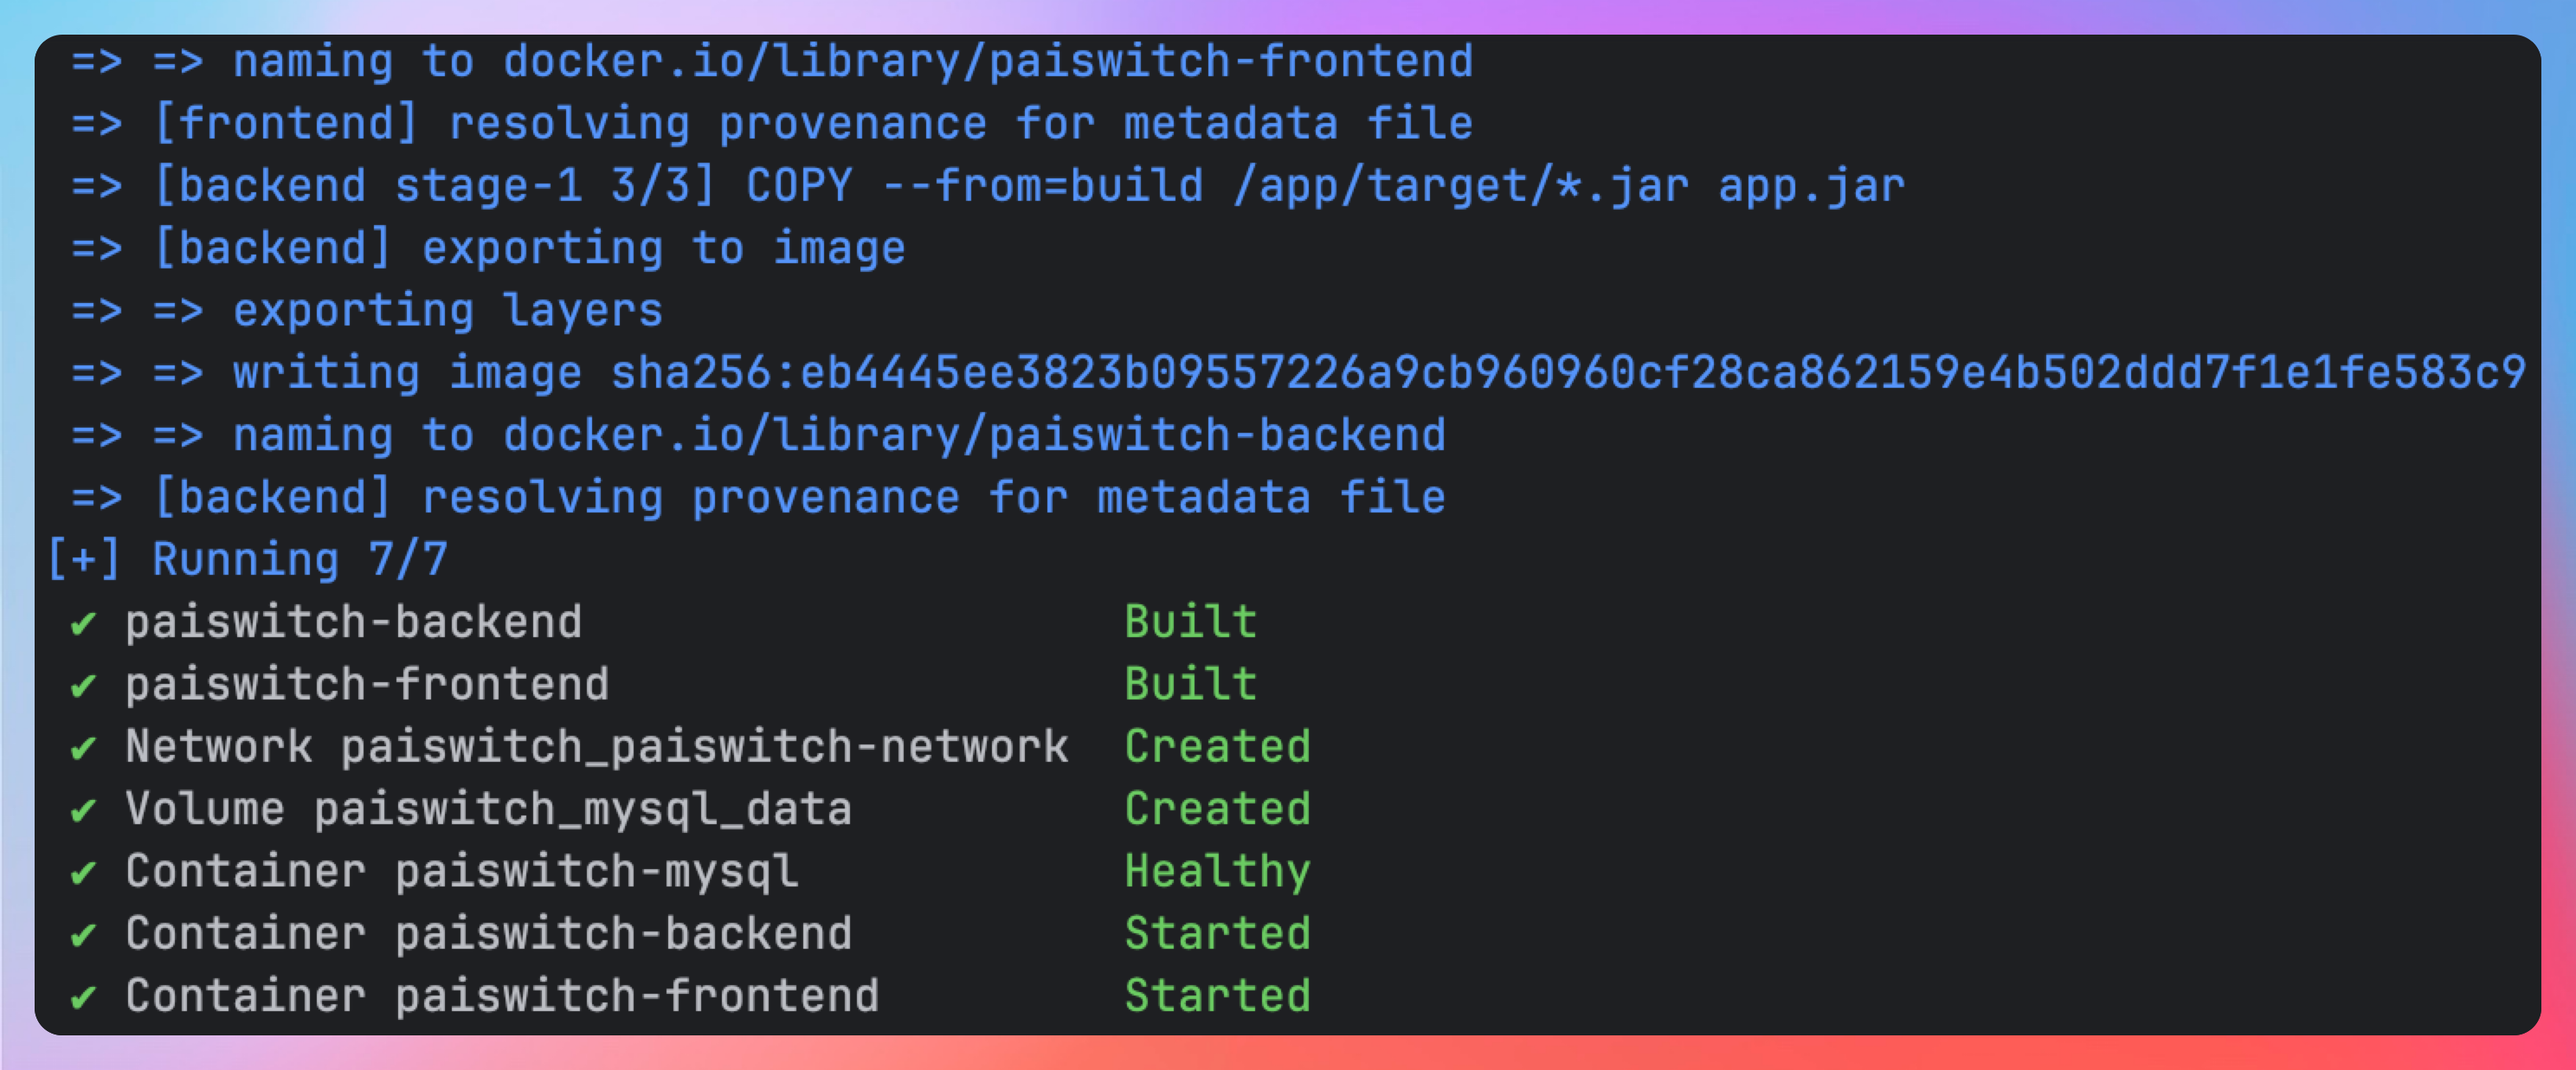Click the checkmark next to Container paiswitch-backend
This screenshot has height=1070, width=2576.
click(x=84, y=935)
